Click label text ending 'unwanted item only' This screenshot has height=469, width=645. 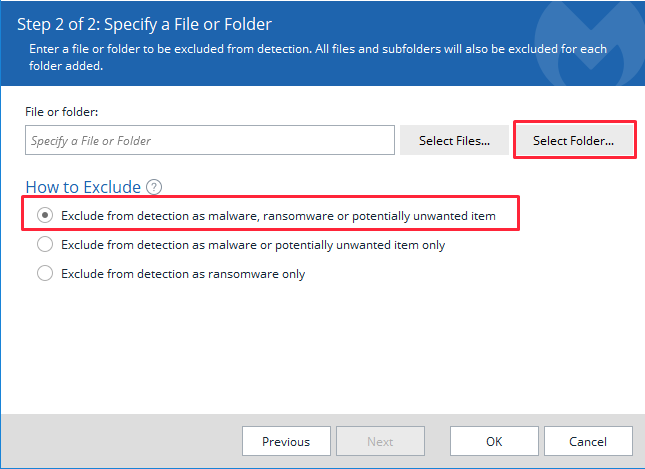click(253, 245)
